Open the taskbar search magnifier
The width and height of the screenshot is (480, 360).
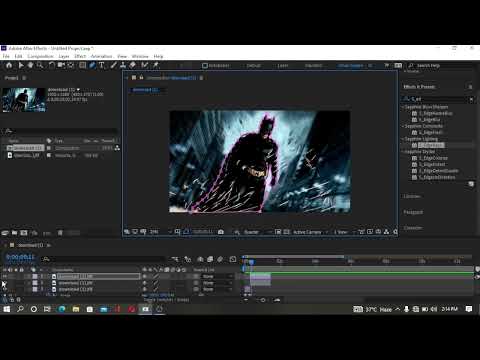pyautogui.click(x=20, y=309)
